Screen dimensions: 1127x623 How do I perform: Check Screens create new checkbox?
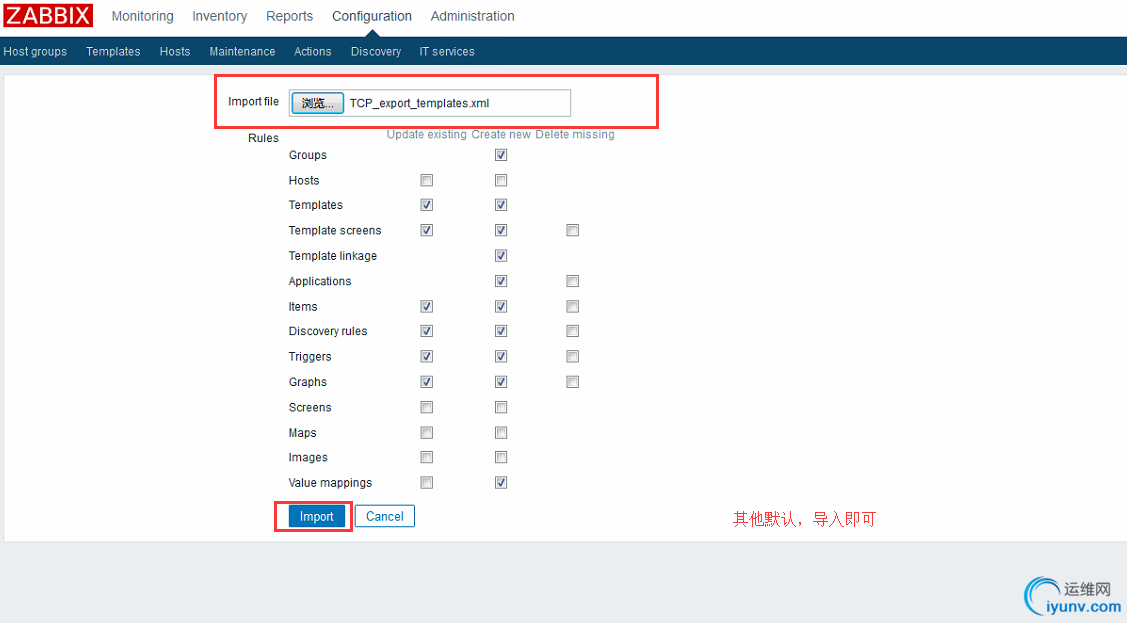tap(501, 407)
